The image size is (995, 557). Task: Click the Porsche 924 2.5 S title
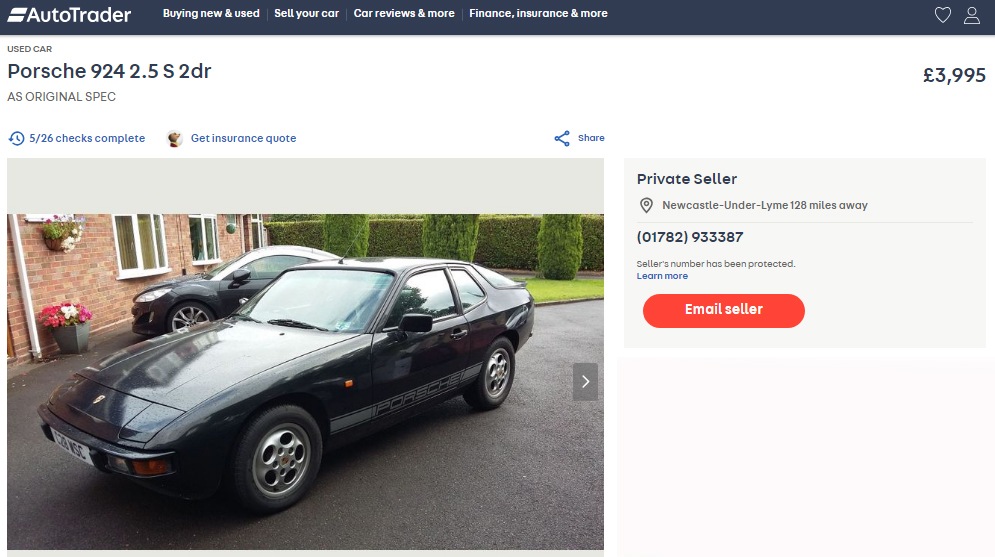pyautogui.click(x=109, y=71)
